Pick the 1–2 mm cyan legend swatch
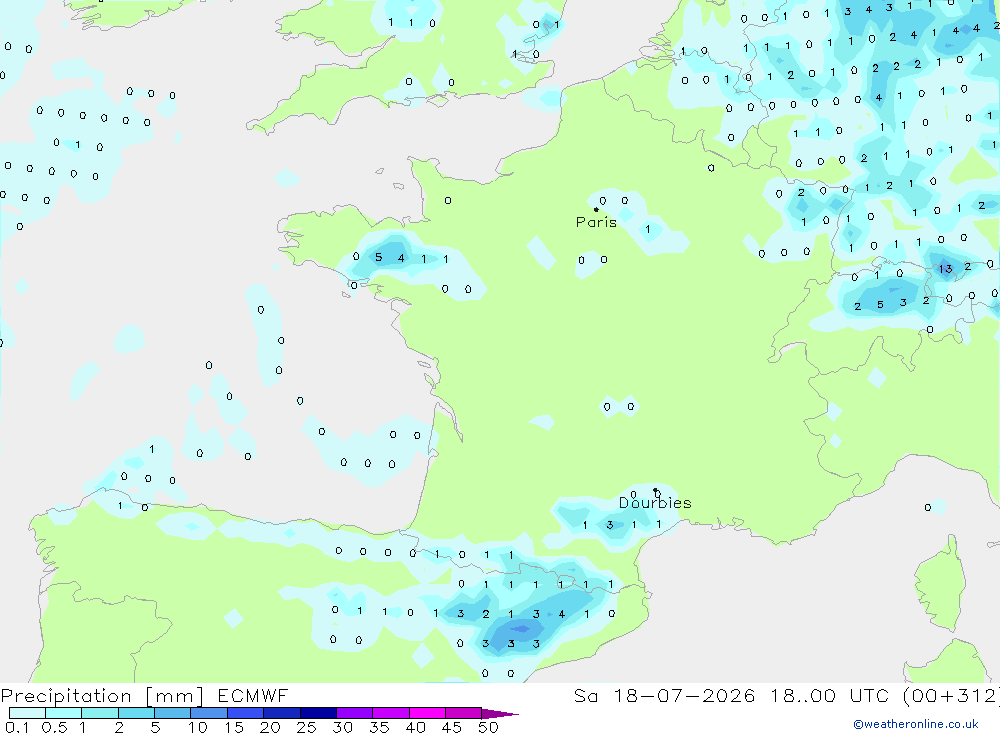The height and width of the screenshot is (733, 1000). pos(100,713)
